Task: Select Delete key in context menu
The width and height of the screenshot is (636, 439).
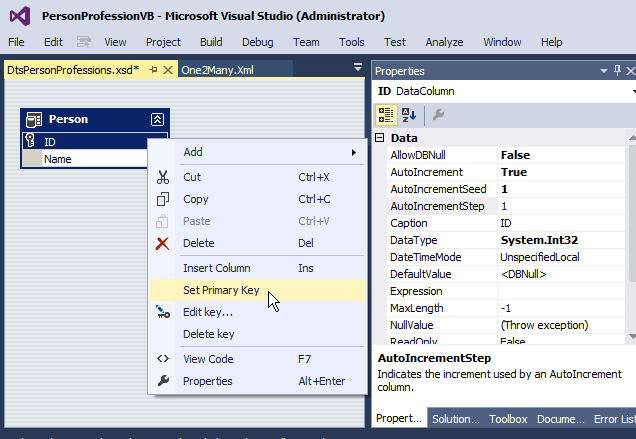Action: pyautogui.click(x=258, y=334)
